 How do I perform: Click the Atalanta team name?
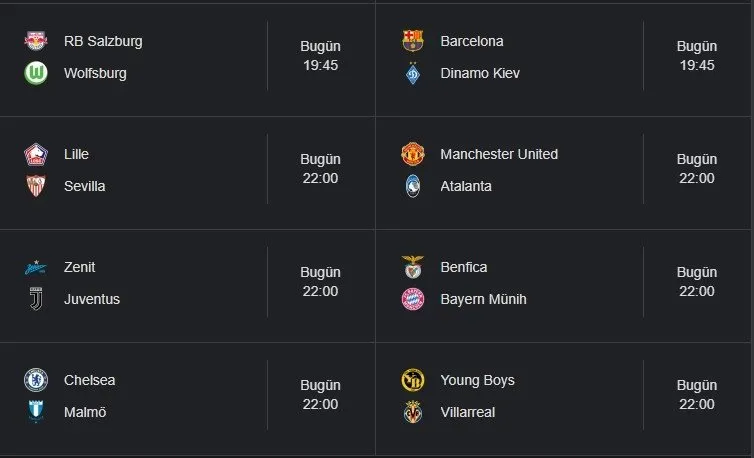pyautogui.click(x=466, y=186)
